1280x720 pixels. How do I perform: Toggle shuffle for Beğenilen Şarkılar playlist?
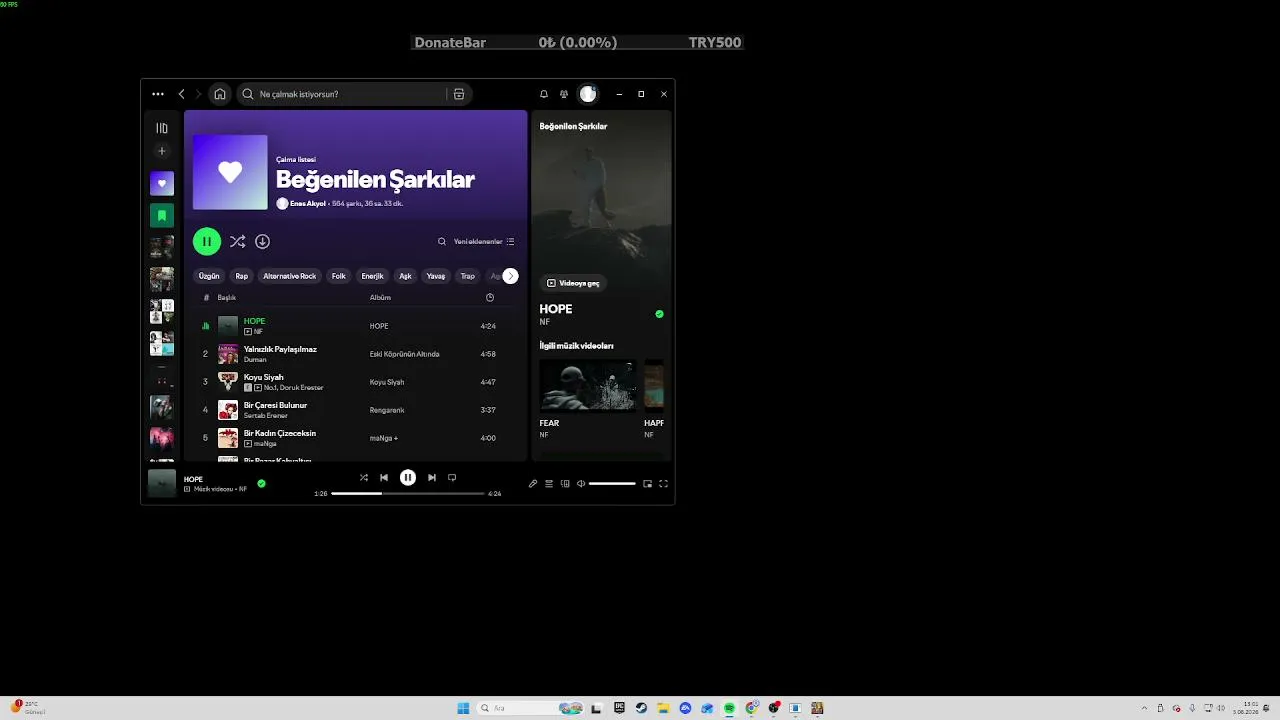[237, 241]
